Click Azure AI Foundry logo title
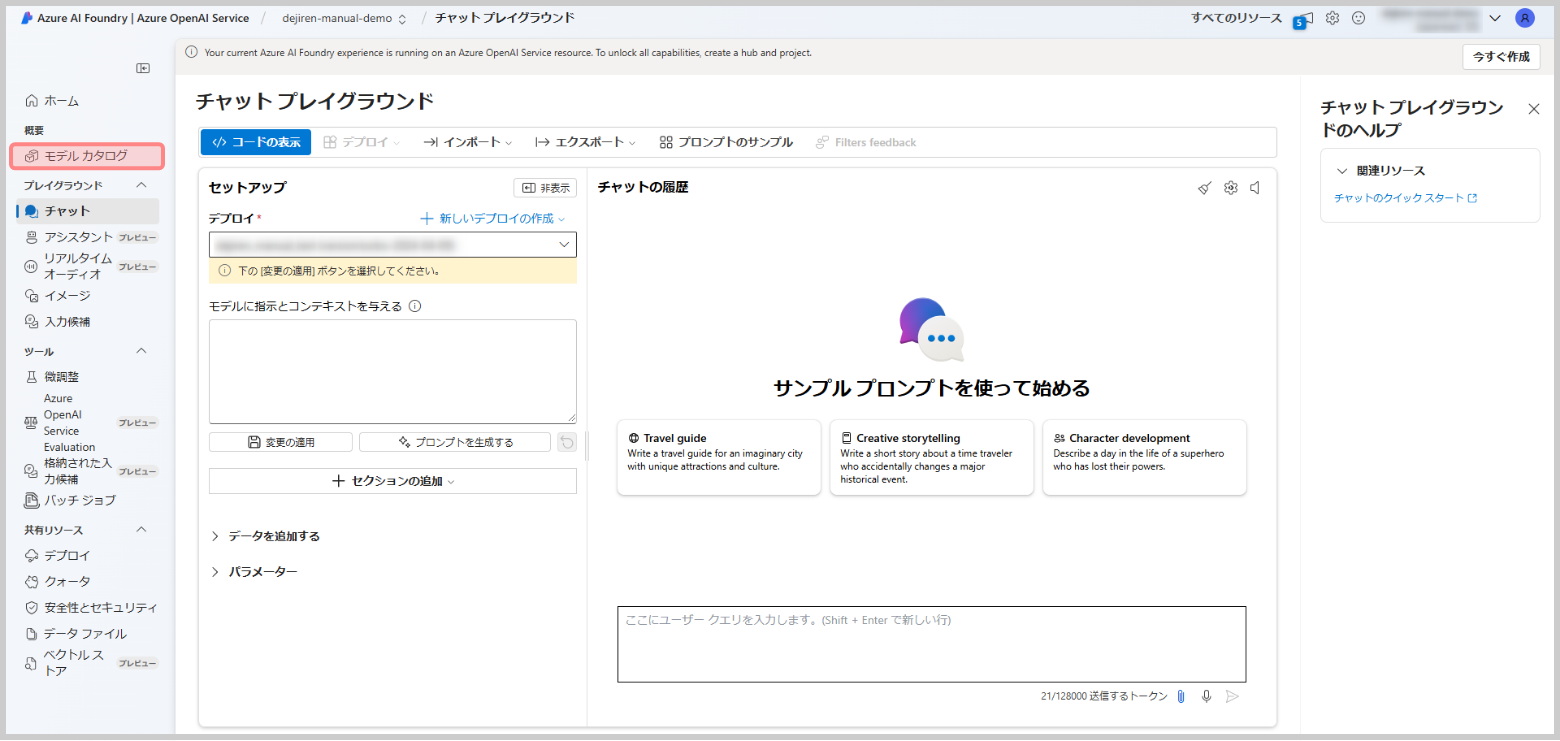Screen dimensions: 1560x741 pos(135,18)
